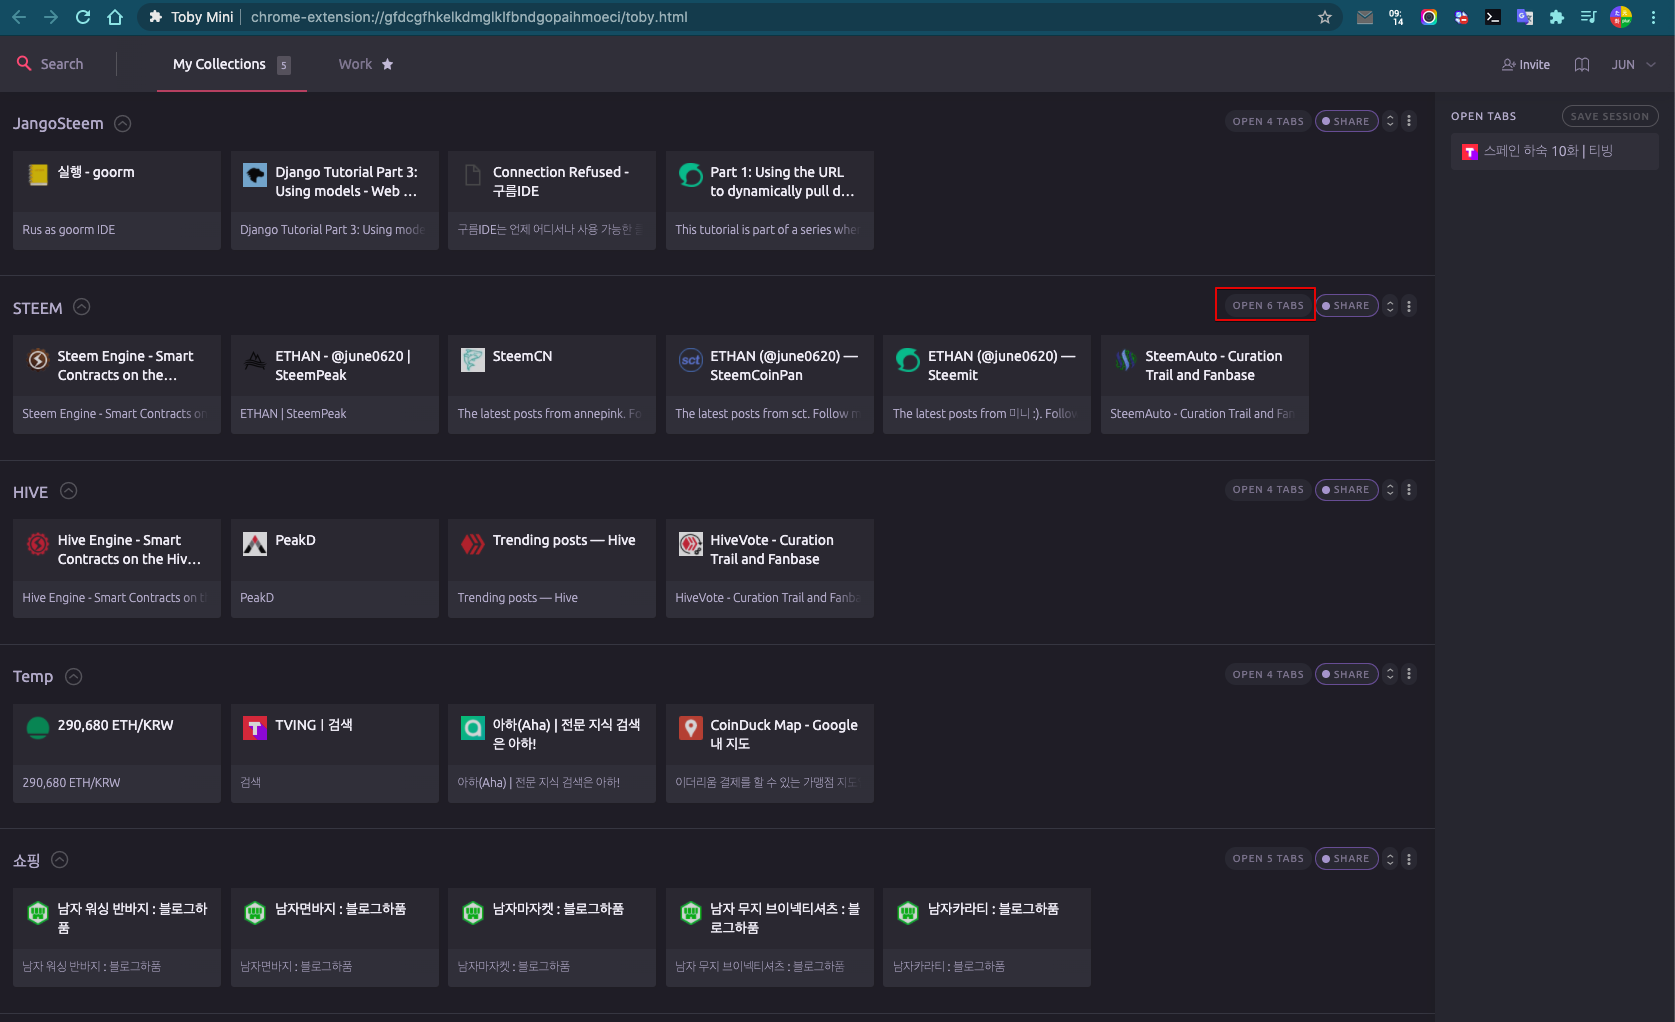
Task: Open the bookmark book icon in header
Action: pos(1582,64)
